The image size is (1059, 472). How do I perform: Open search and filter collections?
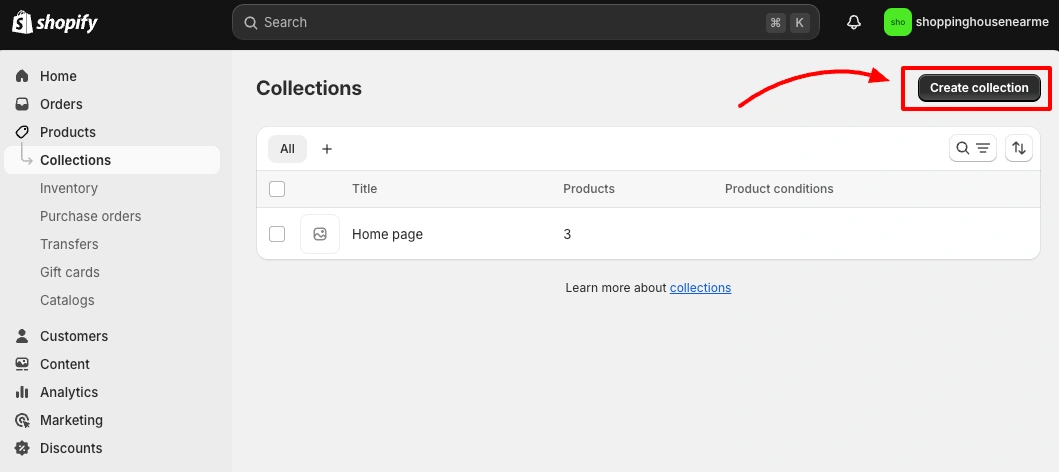[x=973, y=149]
